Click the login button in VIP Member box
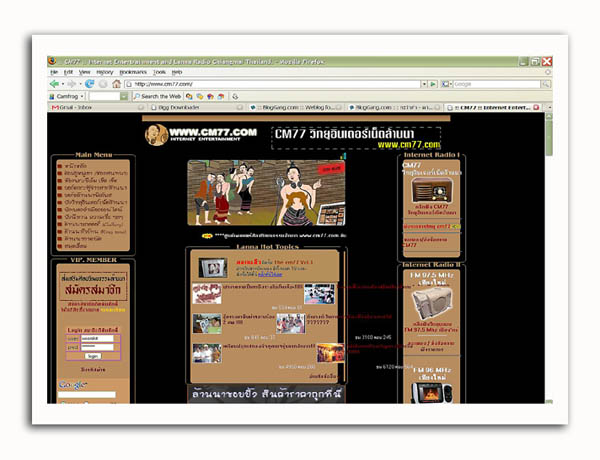600x460 pixels. coord(93,356)
